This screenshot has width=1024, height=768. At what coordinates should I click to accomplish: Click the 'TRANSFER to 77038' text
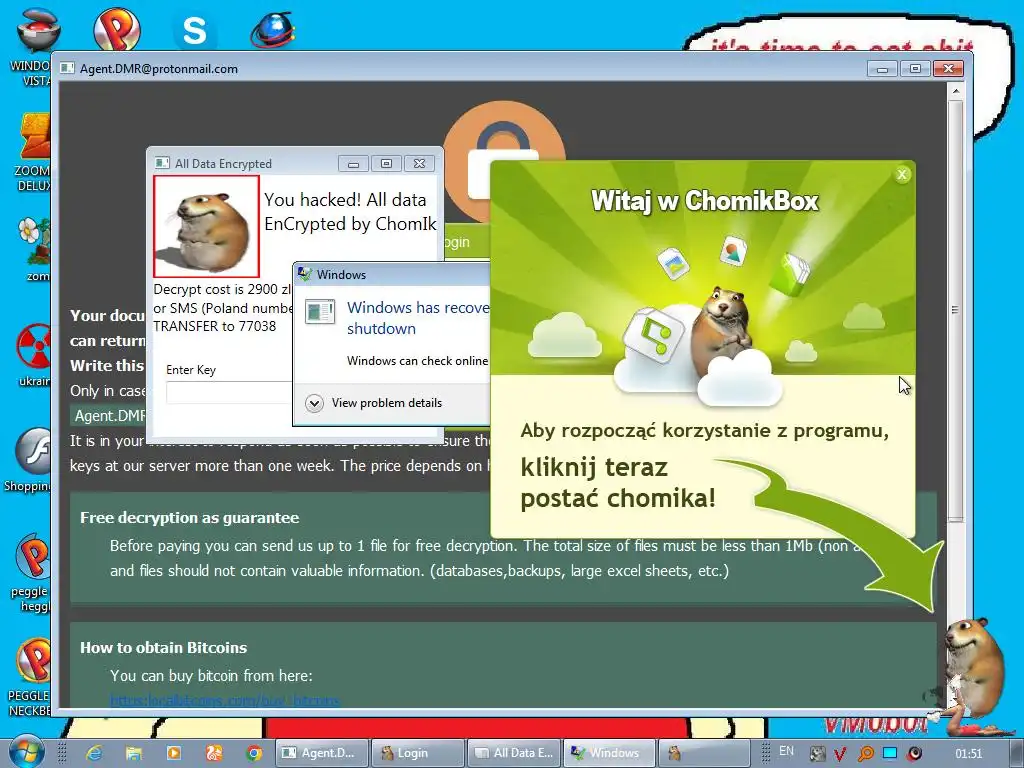click(x=215, y=326)
